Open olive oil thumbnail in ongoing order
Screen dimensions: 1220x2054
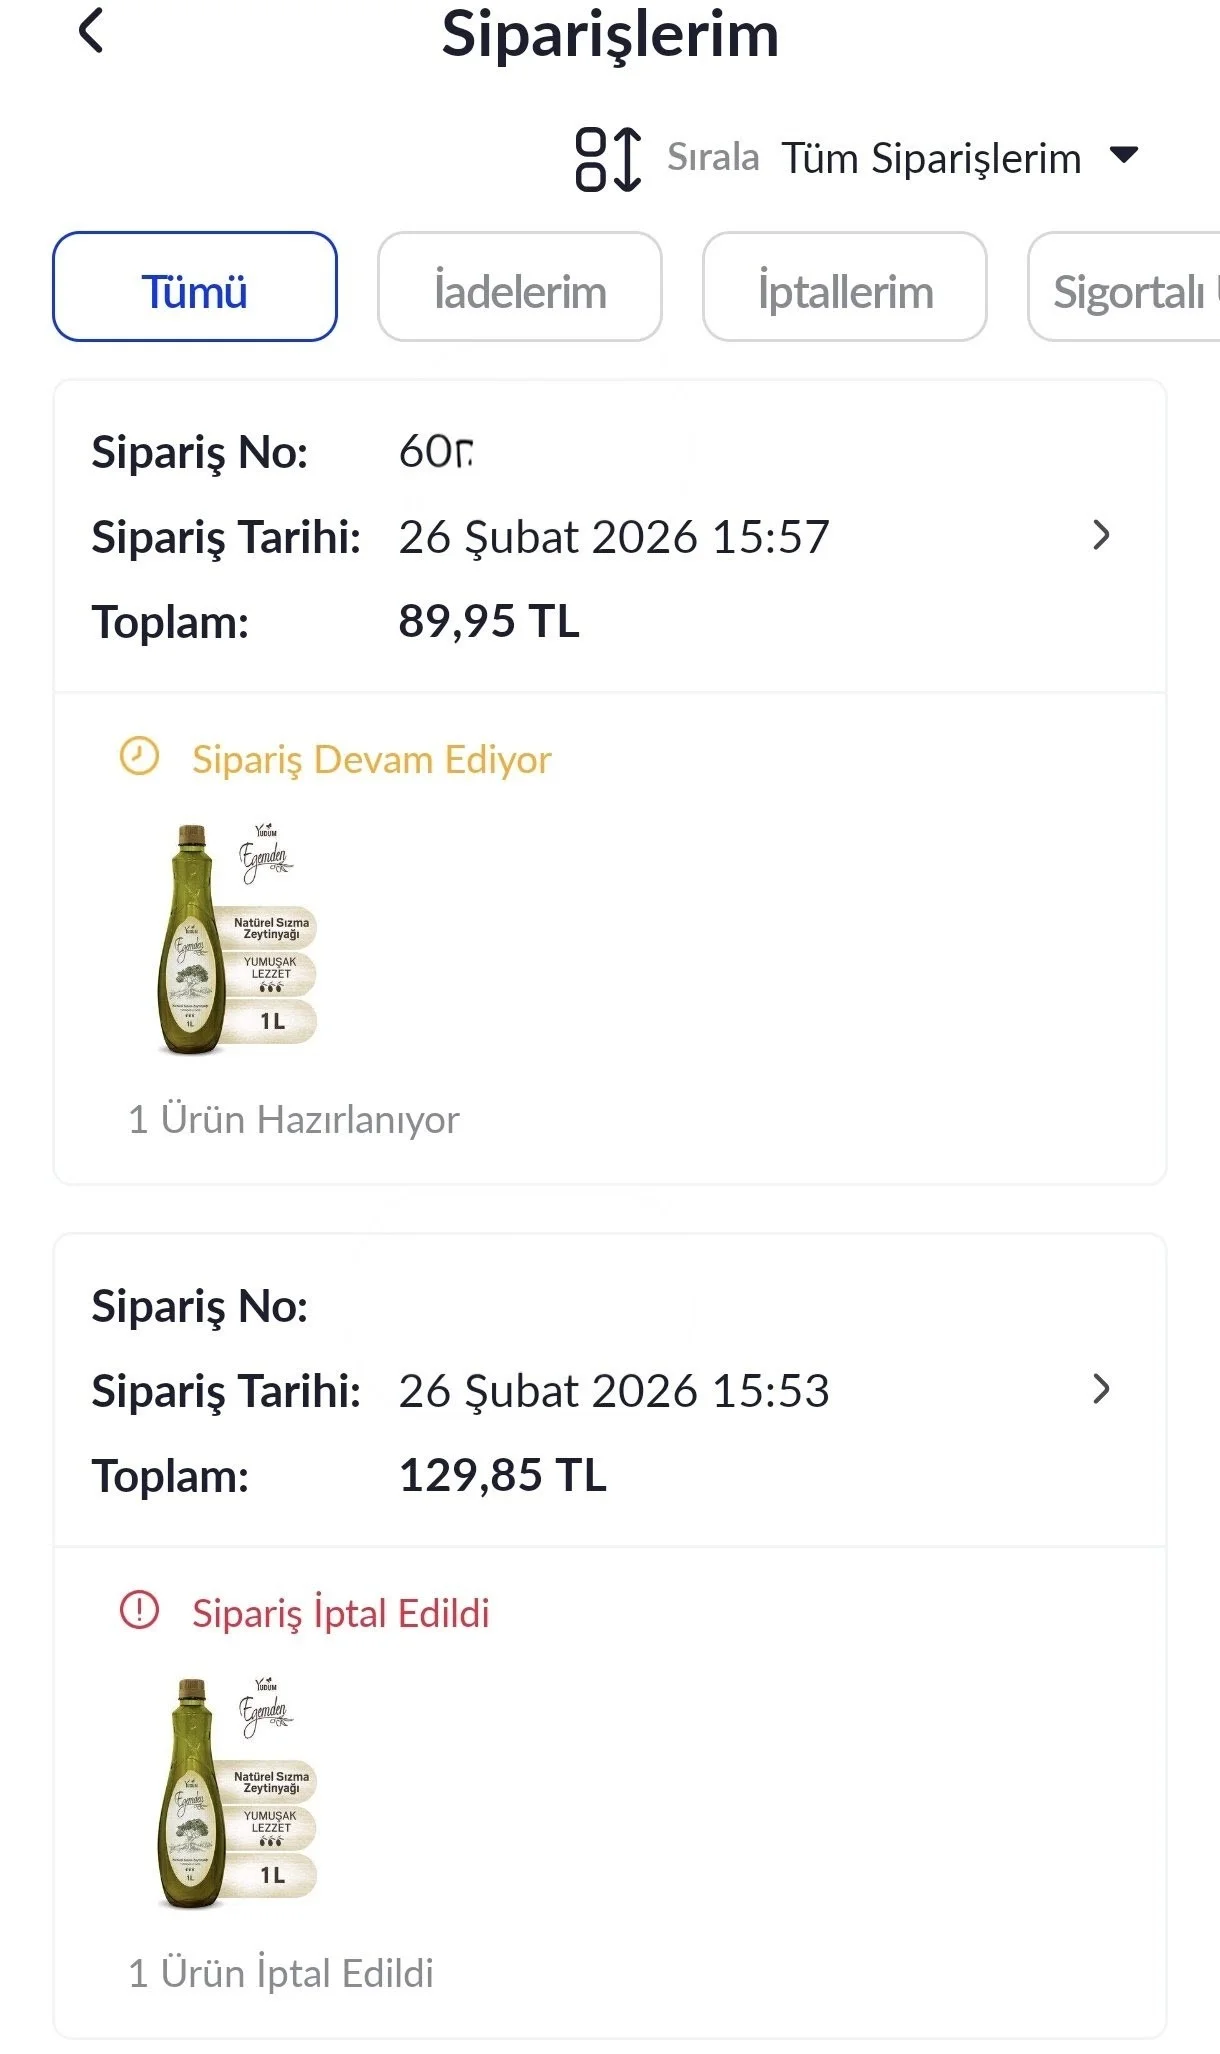(x=237, y=940)
